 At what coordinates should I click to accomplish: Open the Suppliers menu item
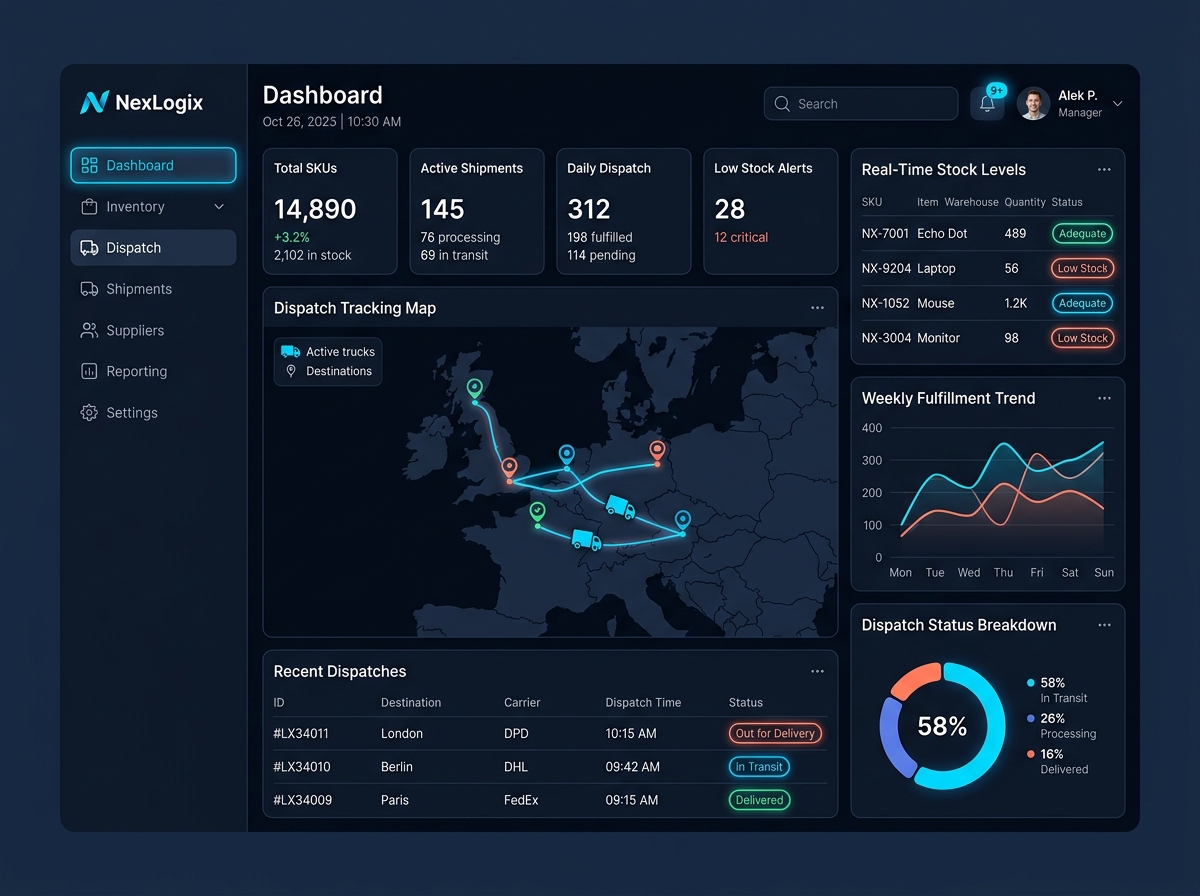pyautogui.click(x=153, y=330)
